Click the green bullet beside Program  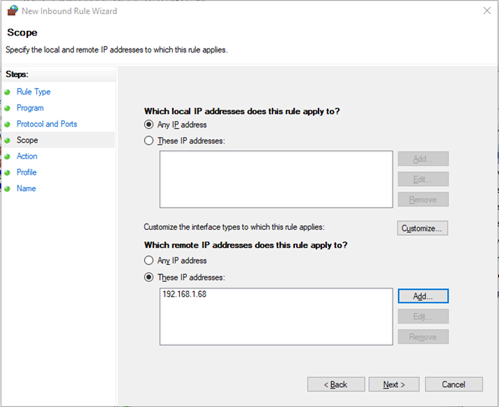click(x=7, y=108)
